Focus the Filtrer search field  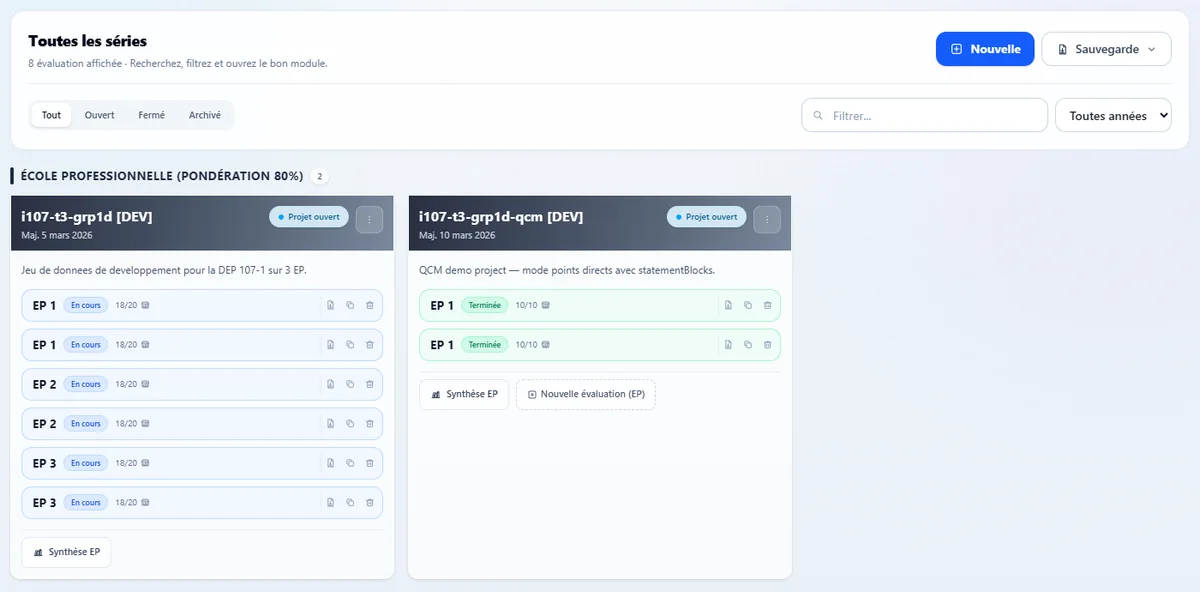(924, 115)
